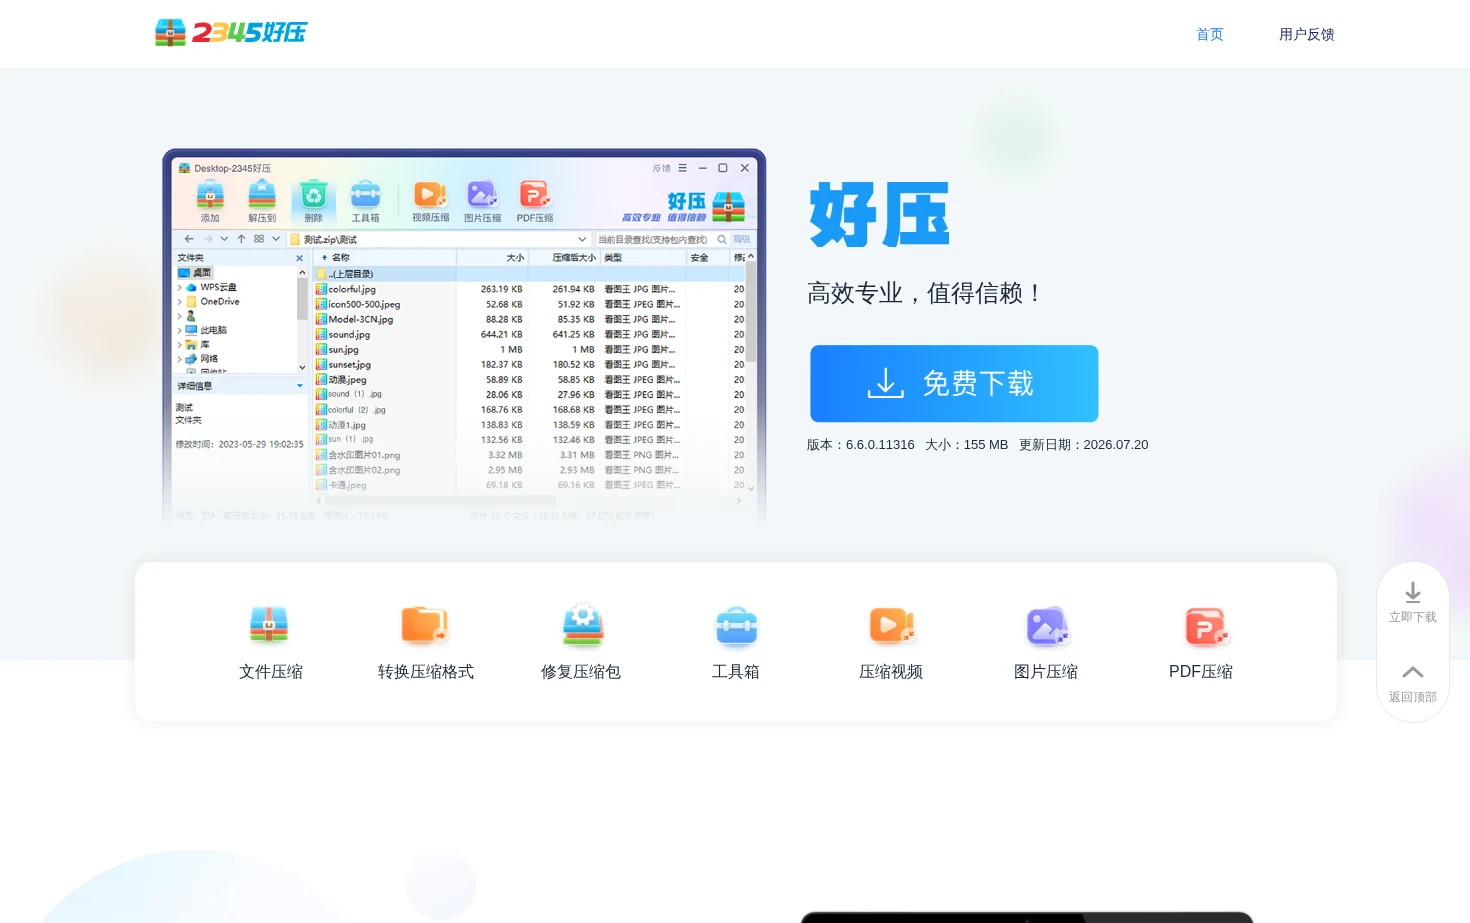Click the file list horizontal scrollbar
Image resolution: width=1470 pixels, height=923 pixels.
point(530,500)
